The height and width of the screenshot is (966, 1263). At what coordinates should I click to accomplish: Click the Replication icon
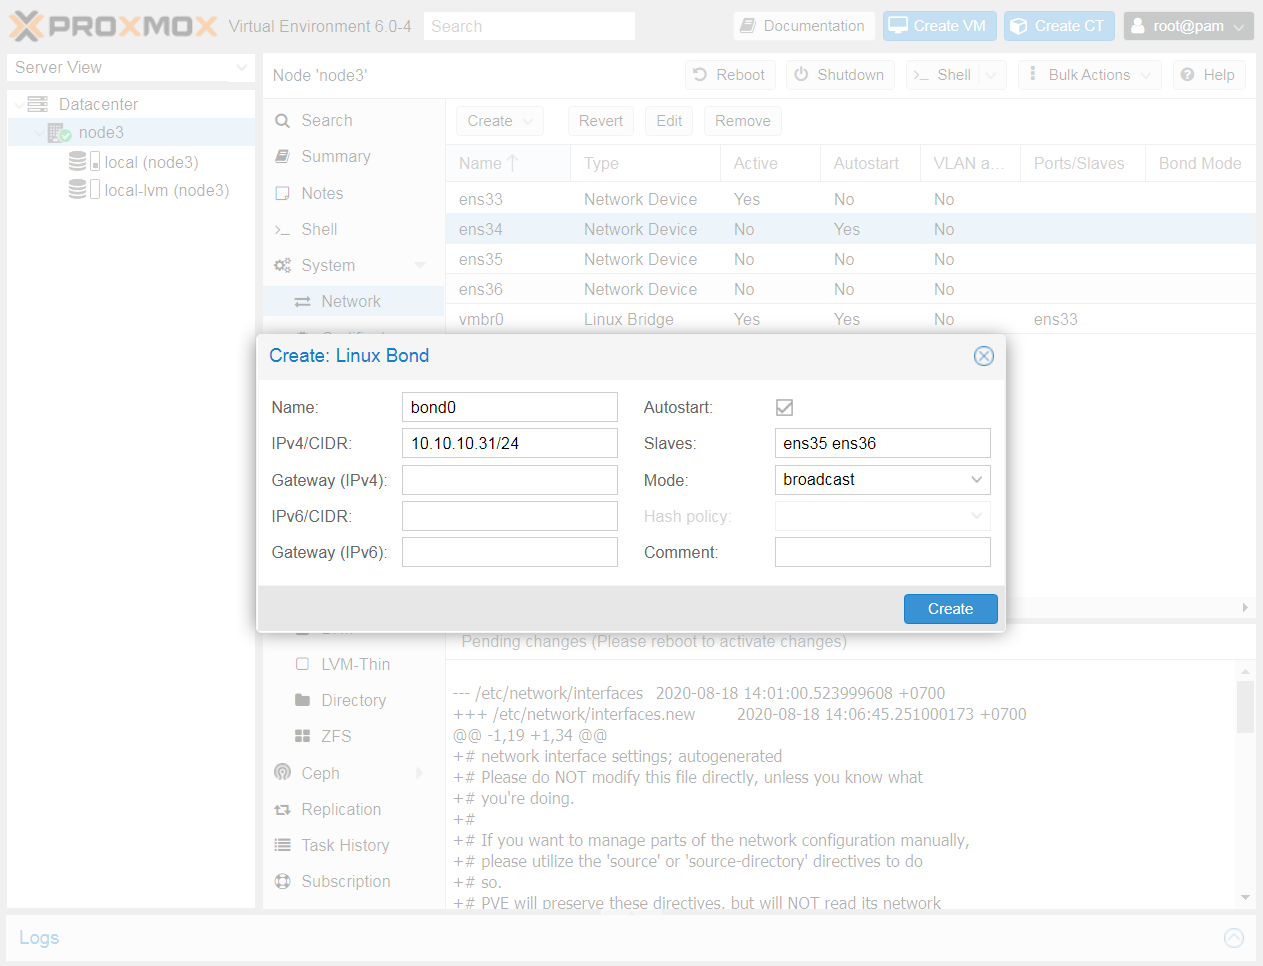tap(283, 810)
